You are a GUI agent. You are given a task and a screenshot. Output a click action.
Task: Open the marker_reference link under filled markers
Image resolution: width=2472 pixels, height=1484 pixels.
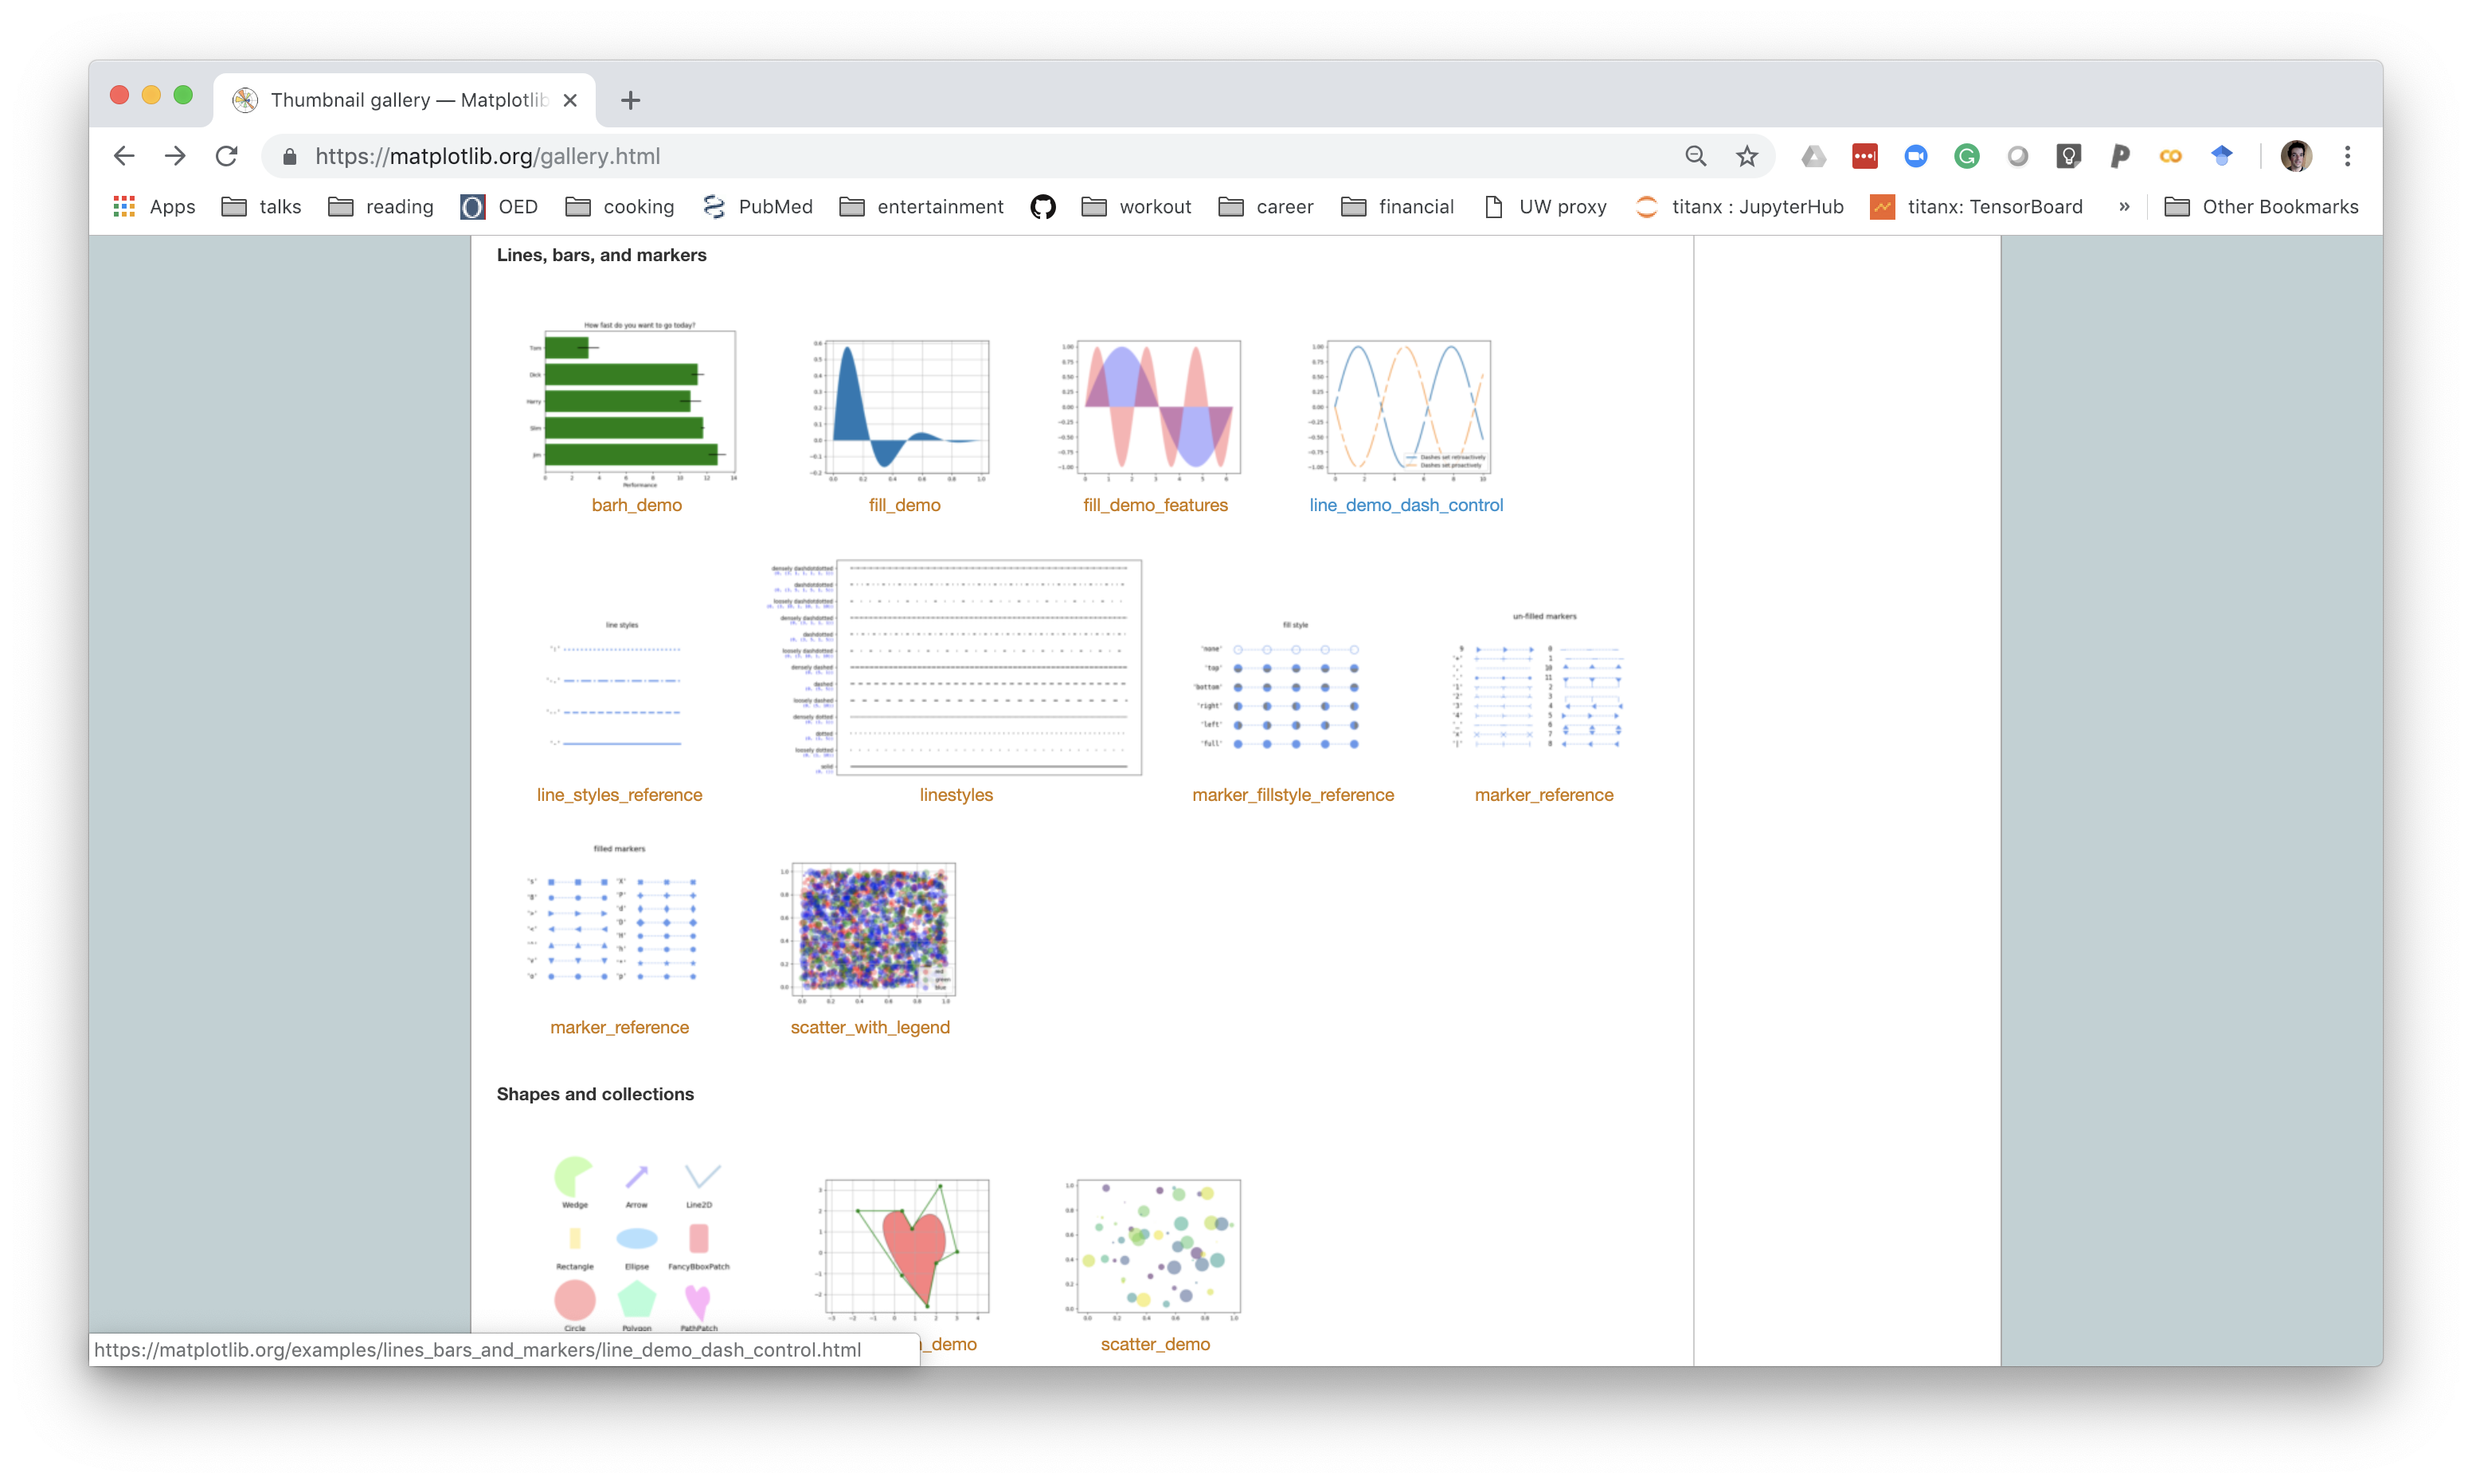click(x=619, y=1027)
